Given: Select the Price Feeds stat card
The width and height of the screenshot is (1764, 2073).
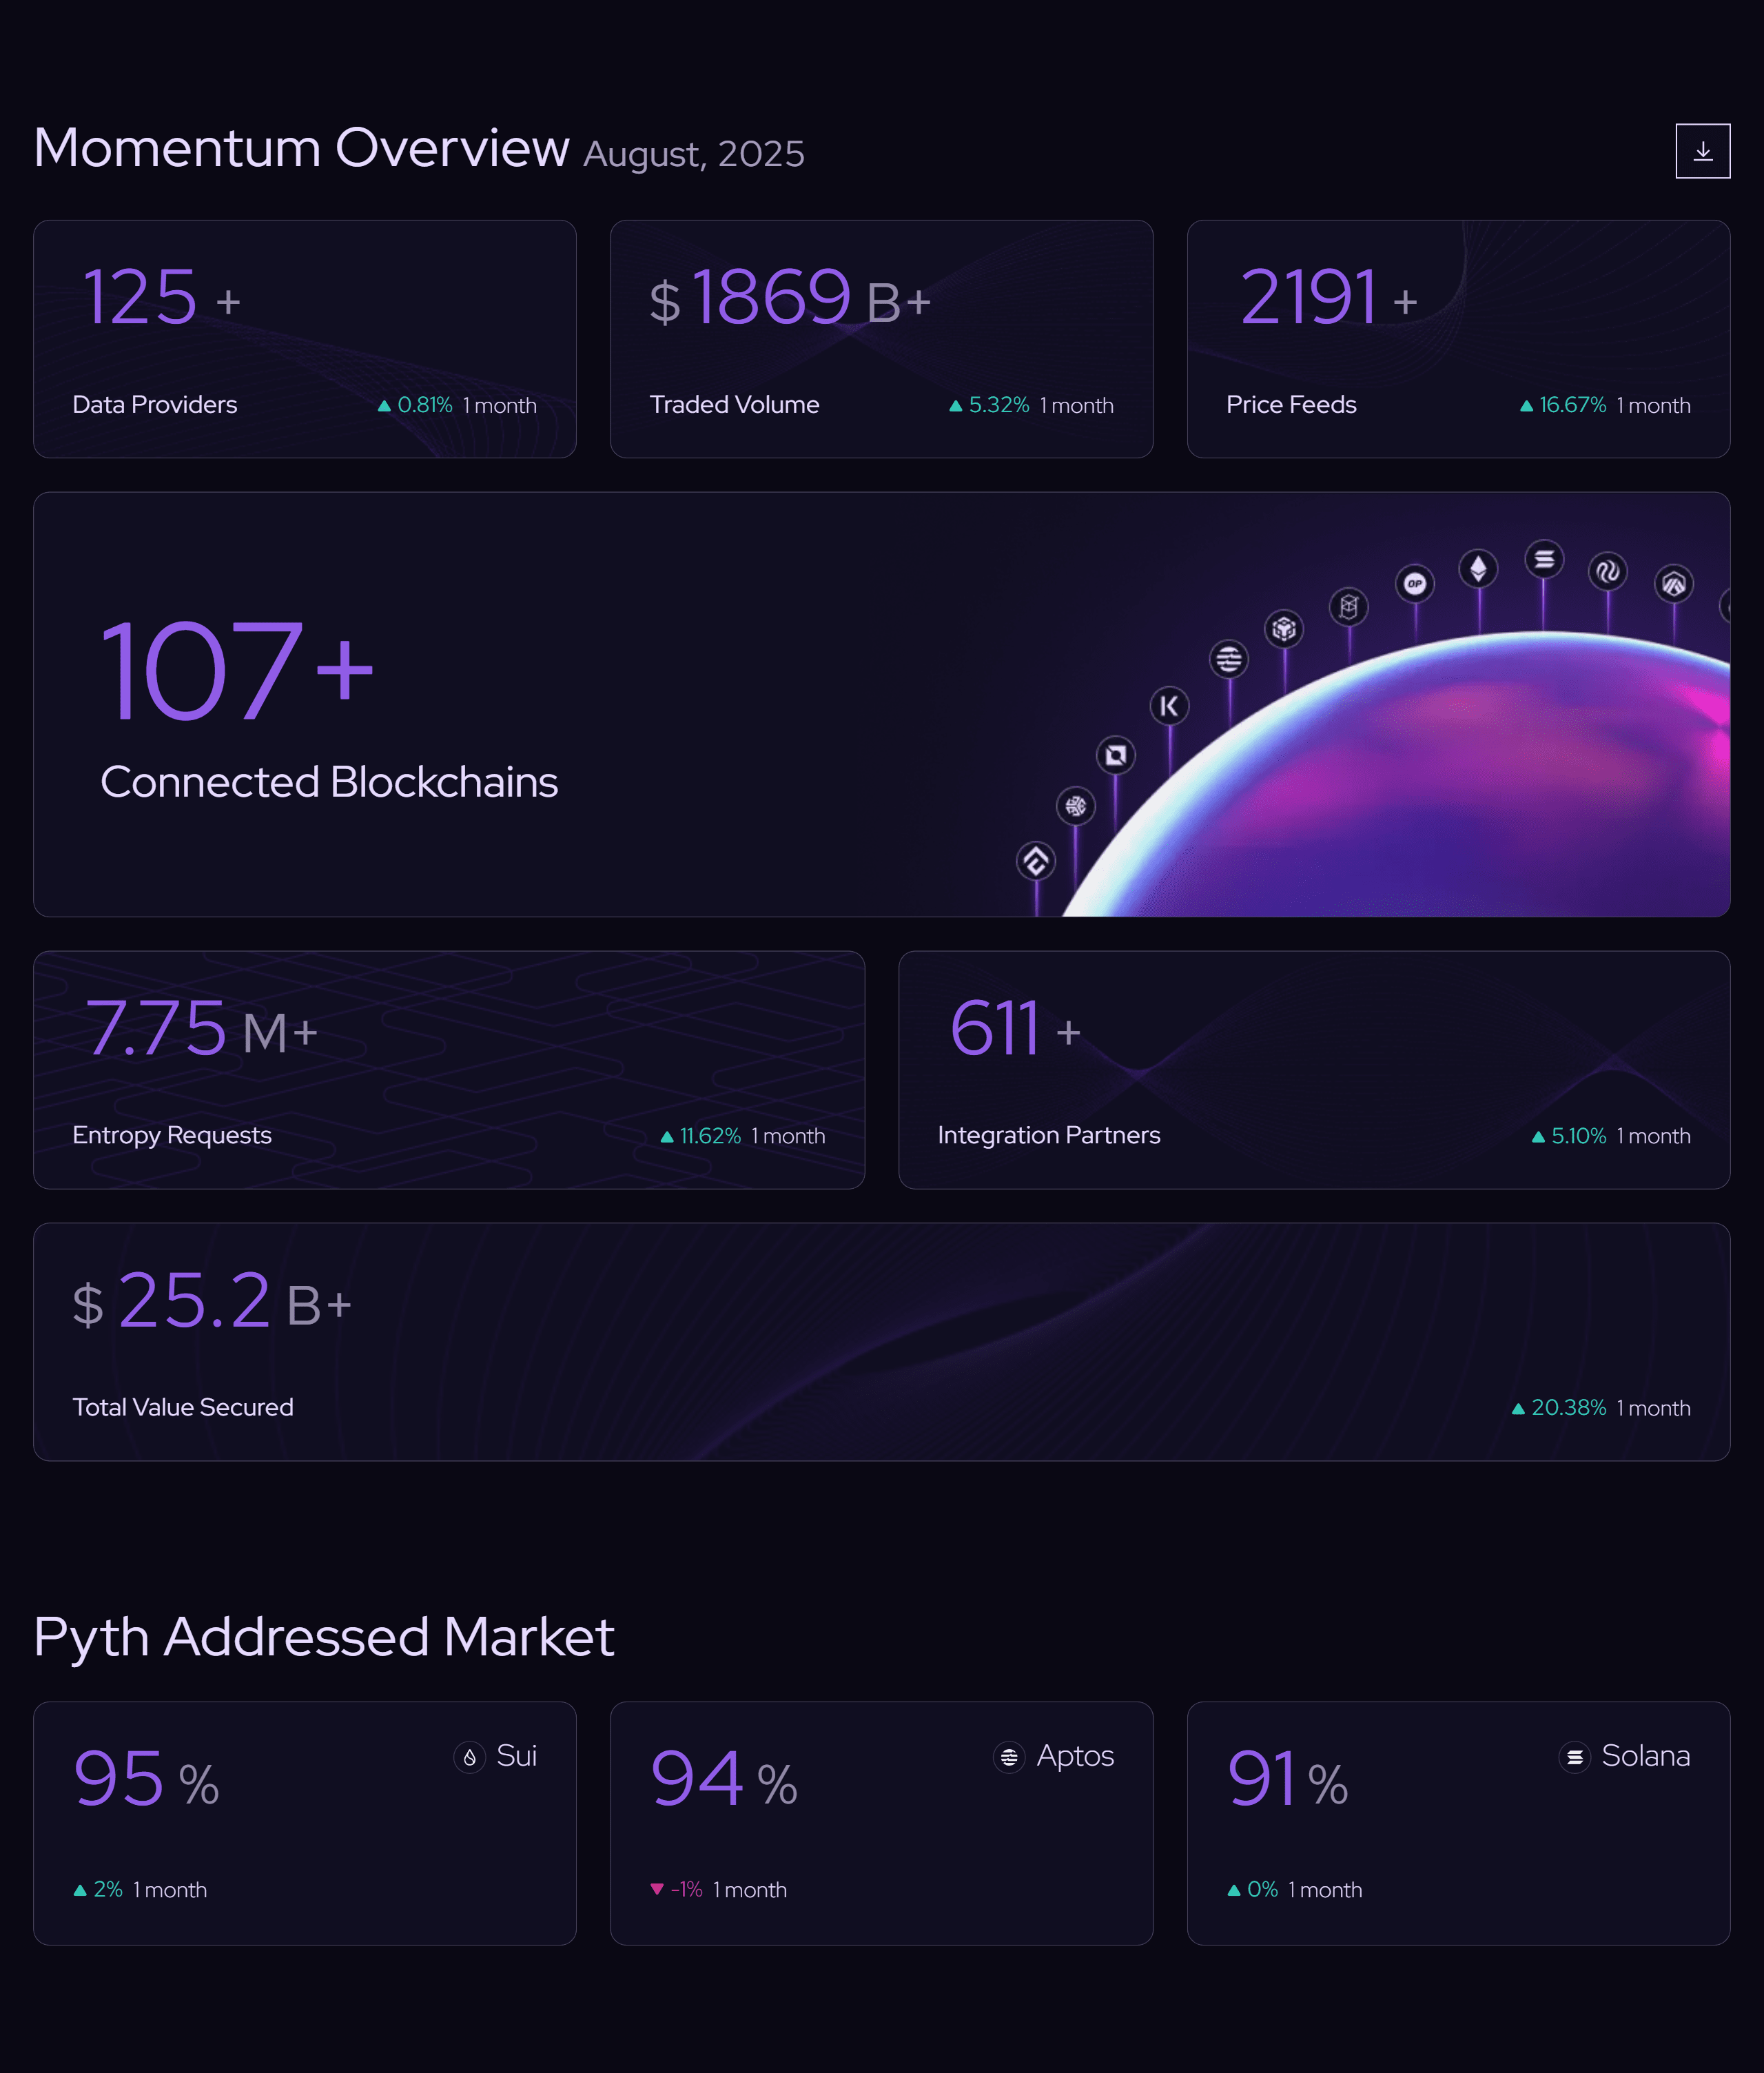Looking at the screenshot, I should click(1458, 339).
